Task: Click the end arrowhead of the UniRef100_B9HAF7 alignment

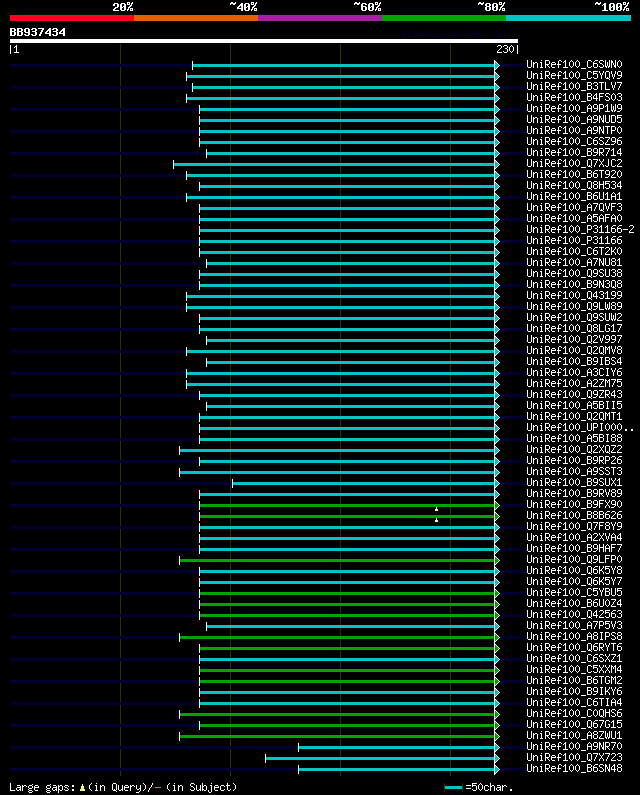Action: (x=497, y=550)
